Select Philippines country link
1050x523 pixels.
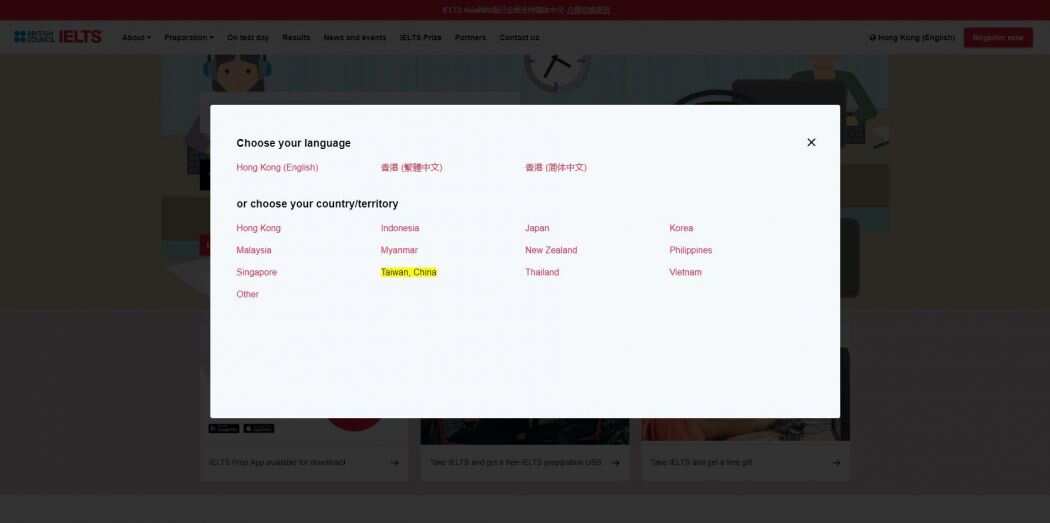(x=690, y=250)
